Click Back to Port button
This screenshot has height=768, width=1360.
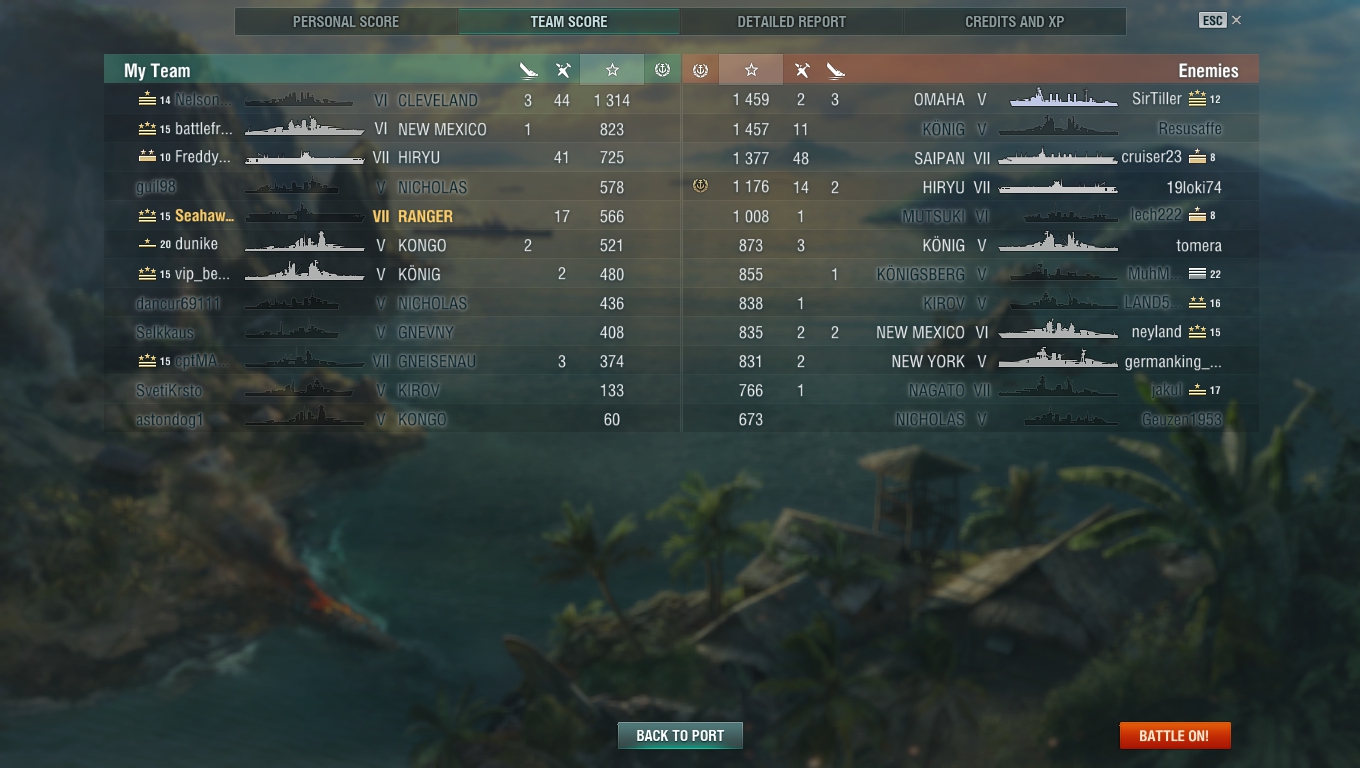click(x=680, y=735)
